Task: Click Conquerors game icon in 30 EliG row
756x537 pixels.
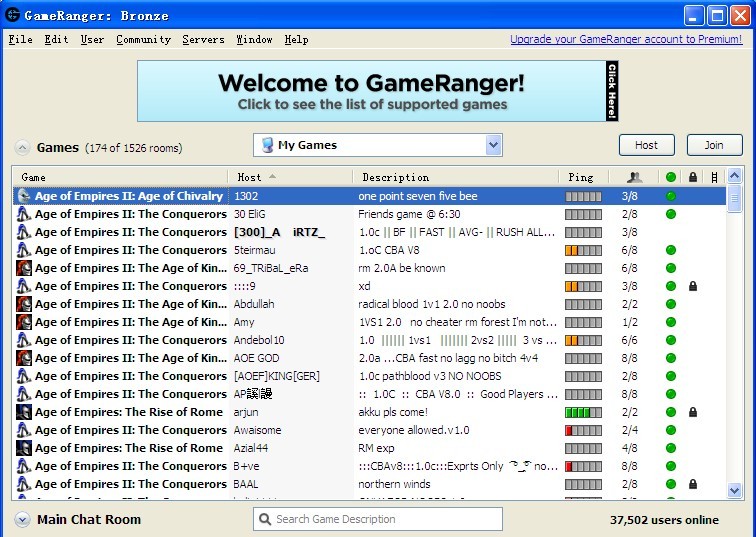Action: (x=24, y=214)
